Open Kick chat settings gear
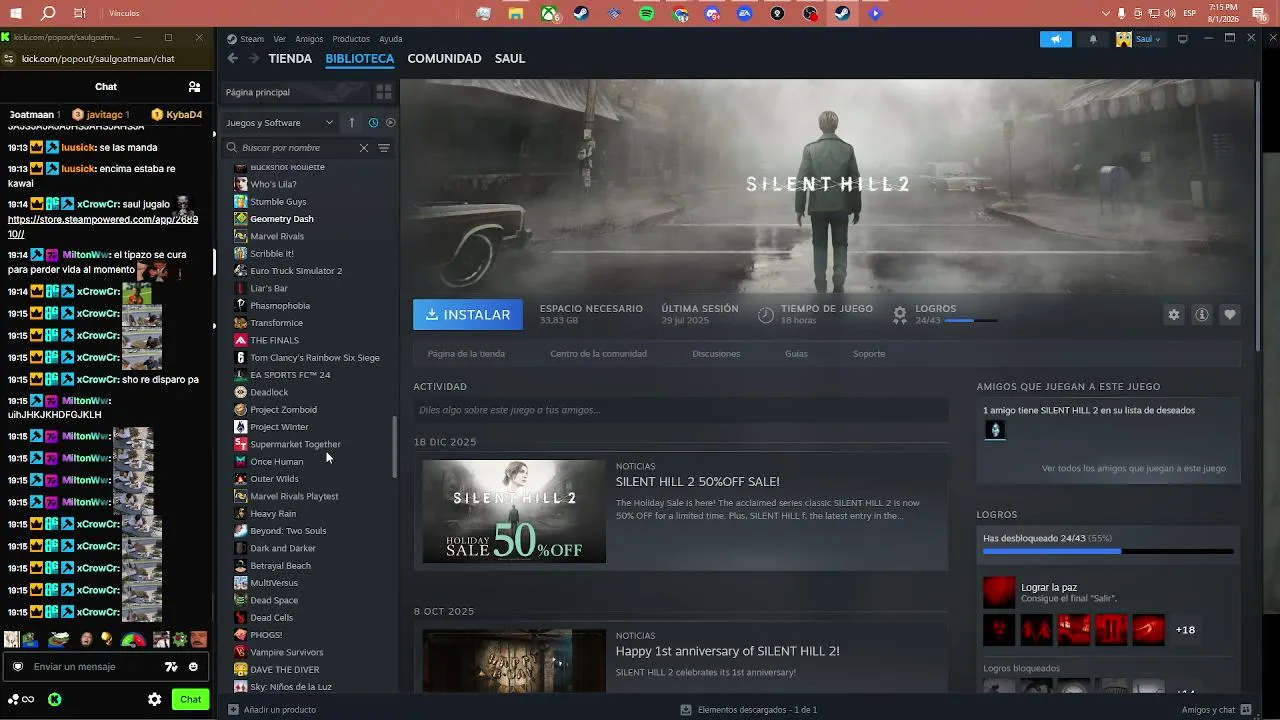 pyautogui.click(x=155, y=700)
